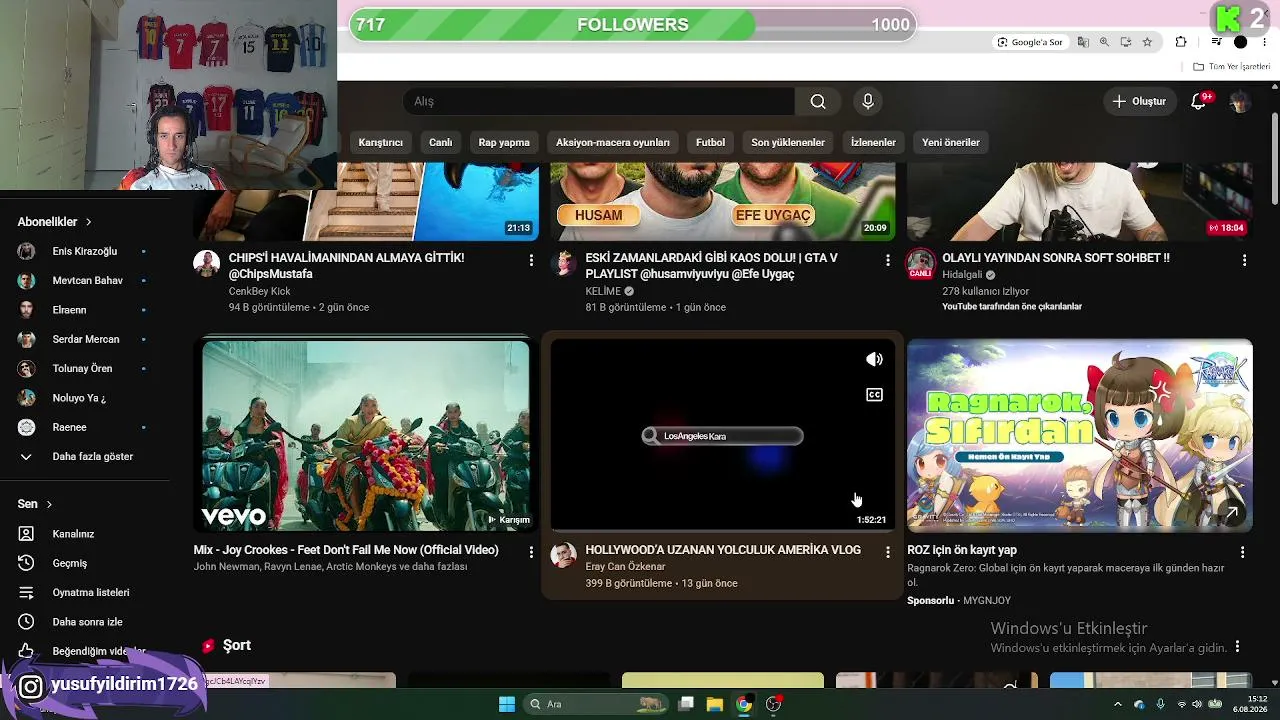
Task: Open the Chrome three-dot menu
Action: coord(1265,42)
